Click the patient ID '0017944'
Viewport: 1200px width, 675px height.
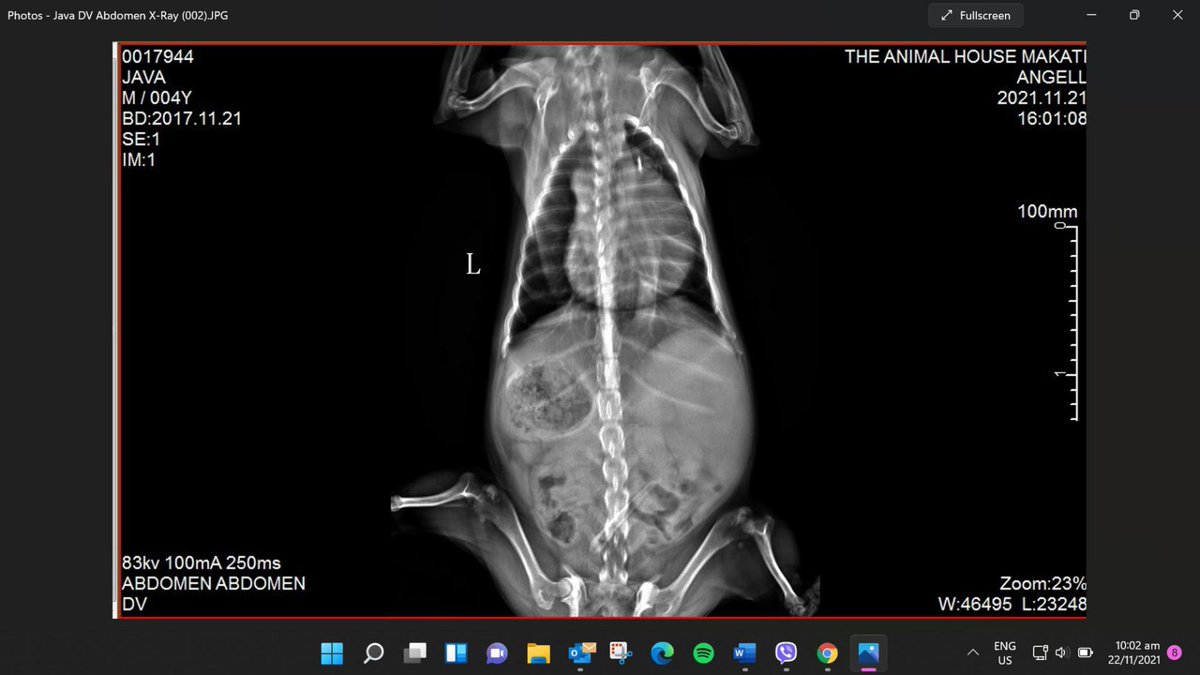click(x=158, y=57)
